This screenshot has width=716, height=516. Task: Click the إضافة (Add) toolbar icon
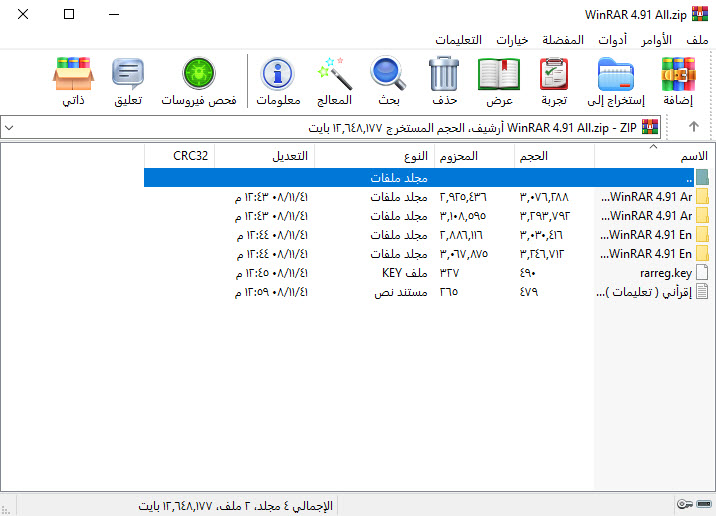point(678,75)
